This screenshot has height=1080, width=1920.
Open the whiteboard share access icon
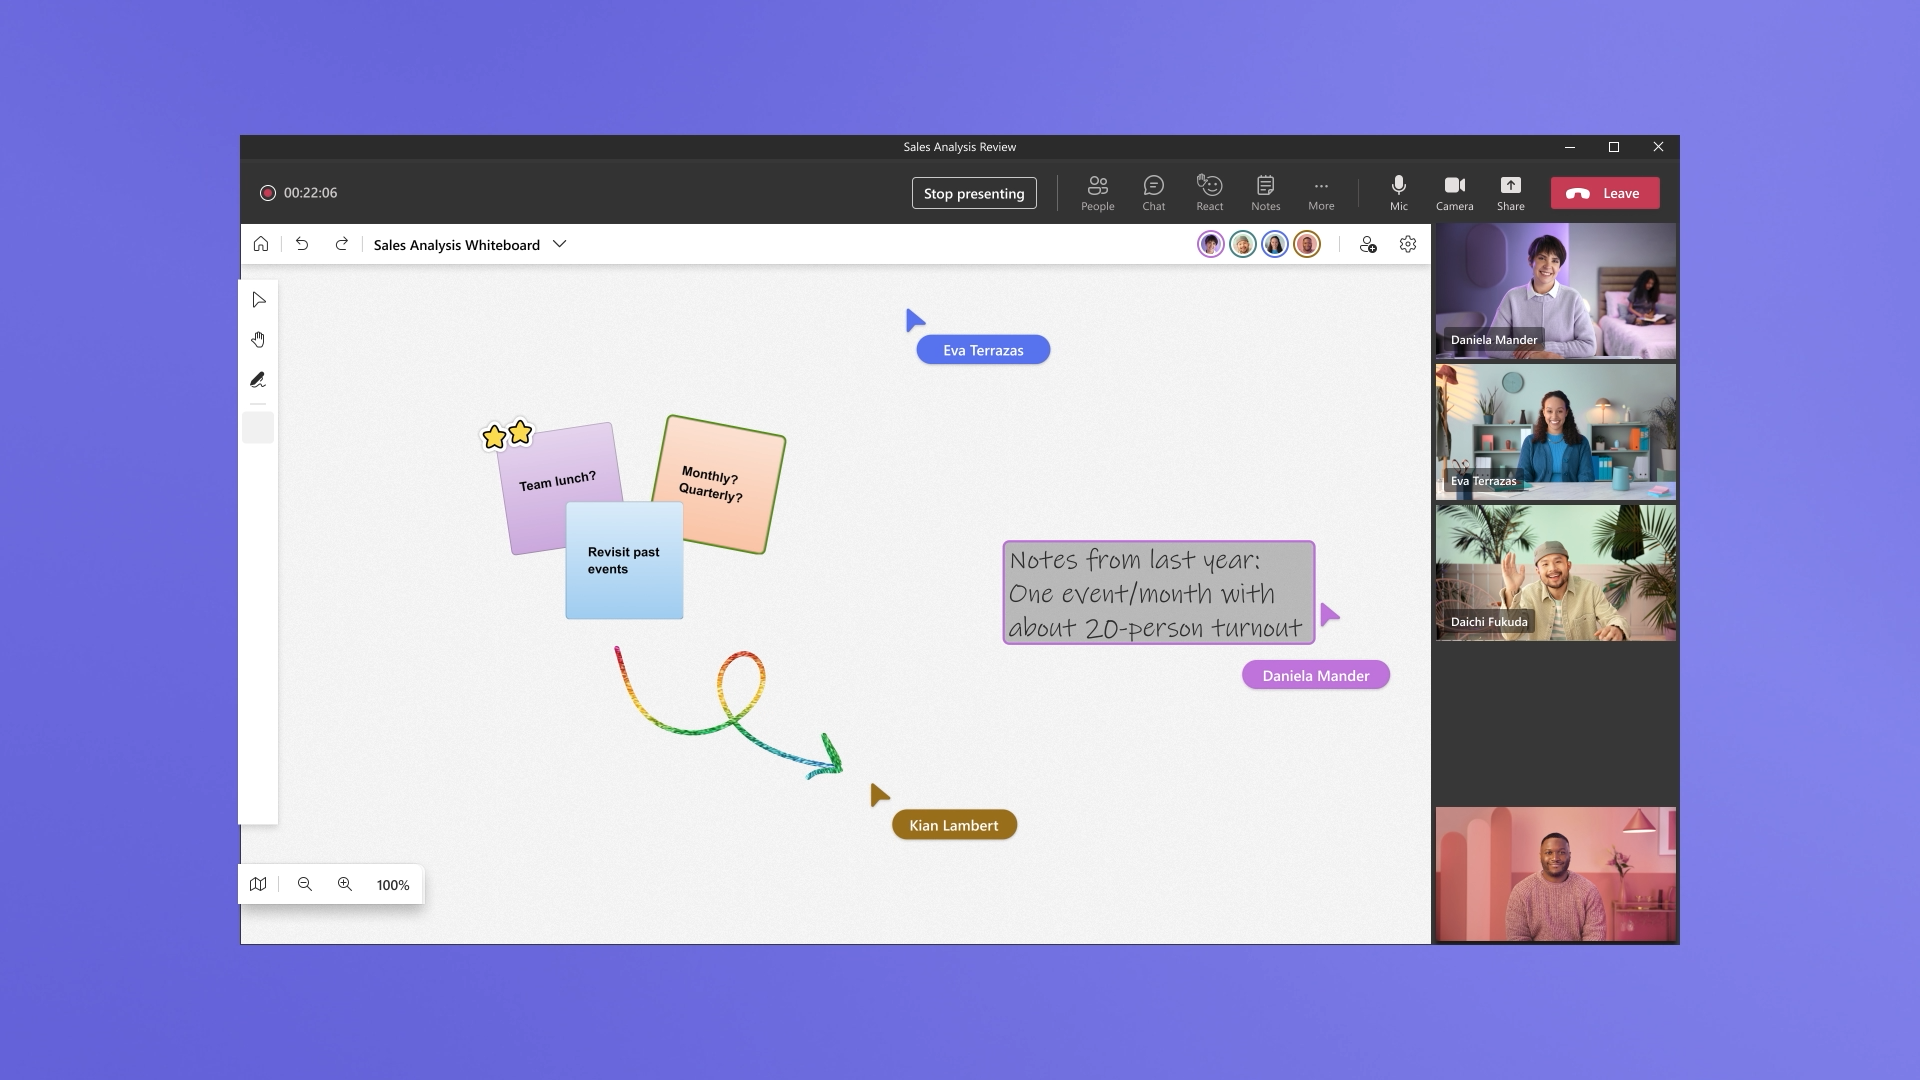pyautogui.click(x=1368, y=244)
